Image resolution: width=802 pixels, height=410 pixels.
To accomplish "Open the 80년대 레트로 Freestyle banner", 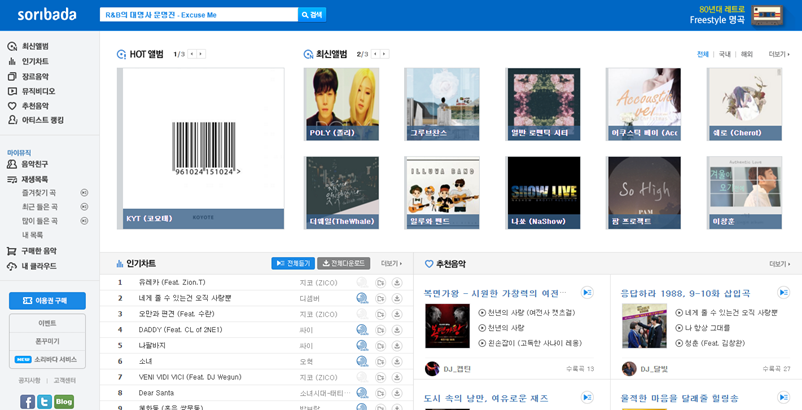I will 737,15.
